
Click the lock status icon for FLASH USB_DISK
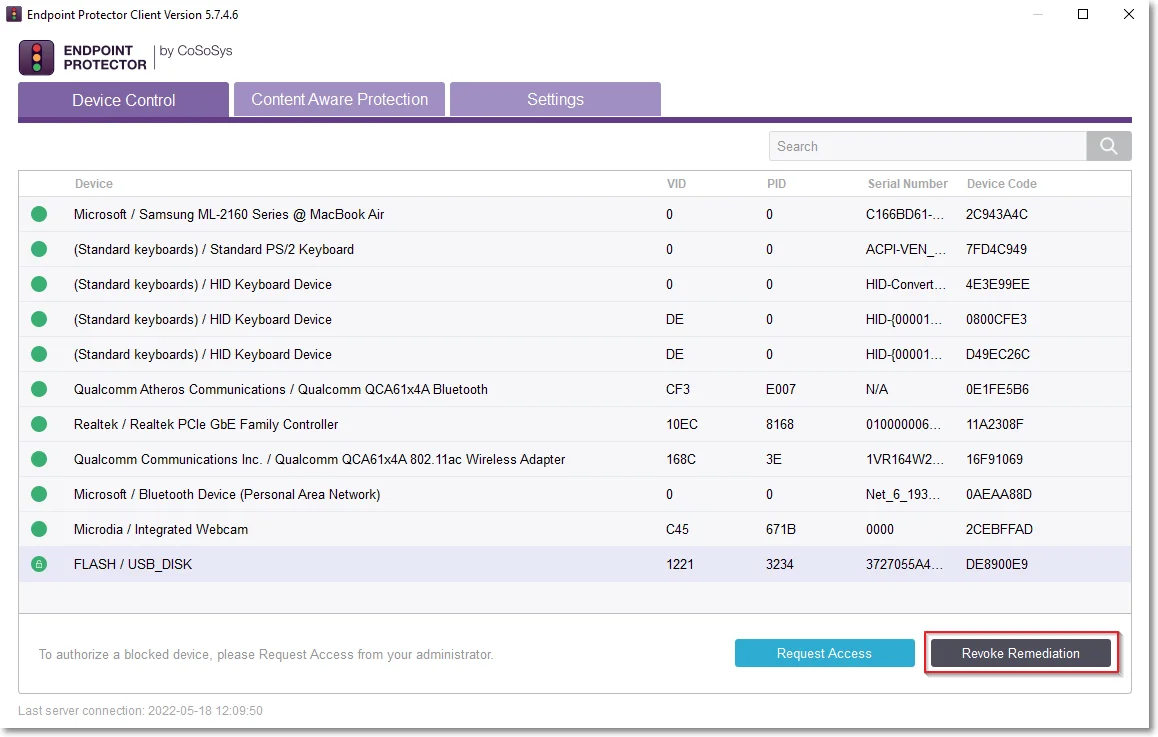point(39,564)
